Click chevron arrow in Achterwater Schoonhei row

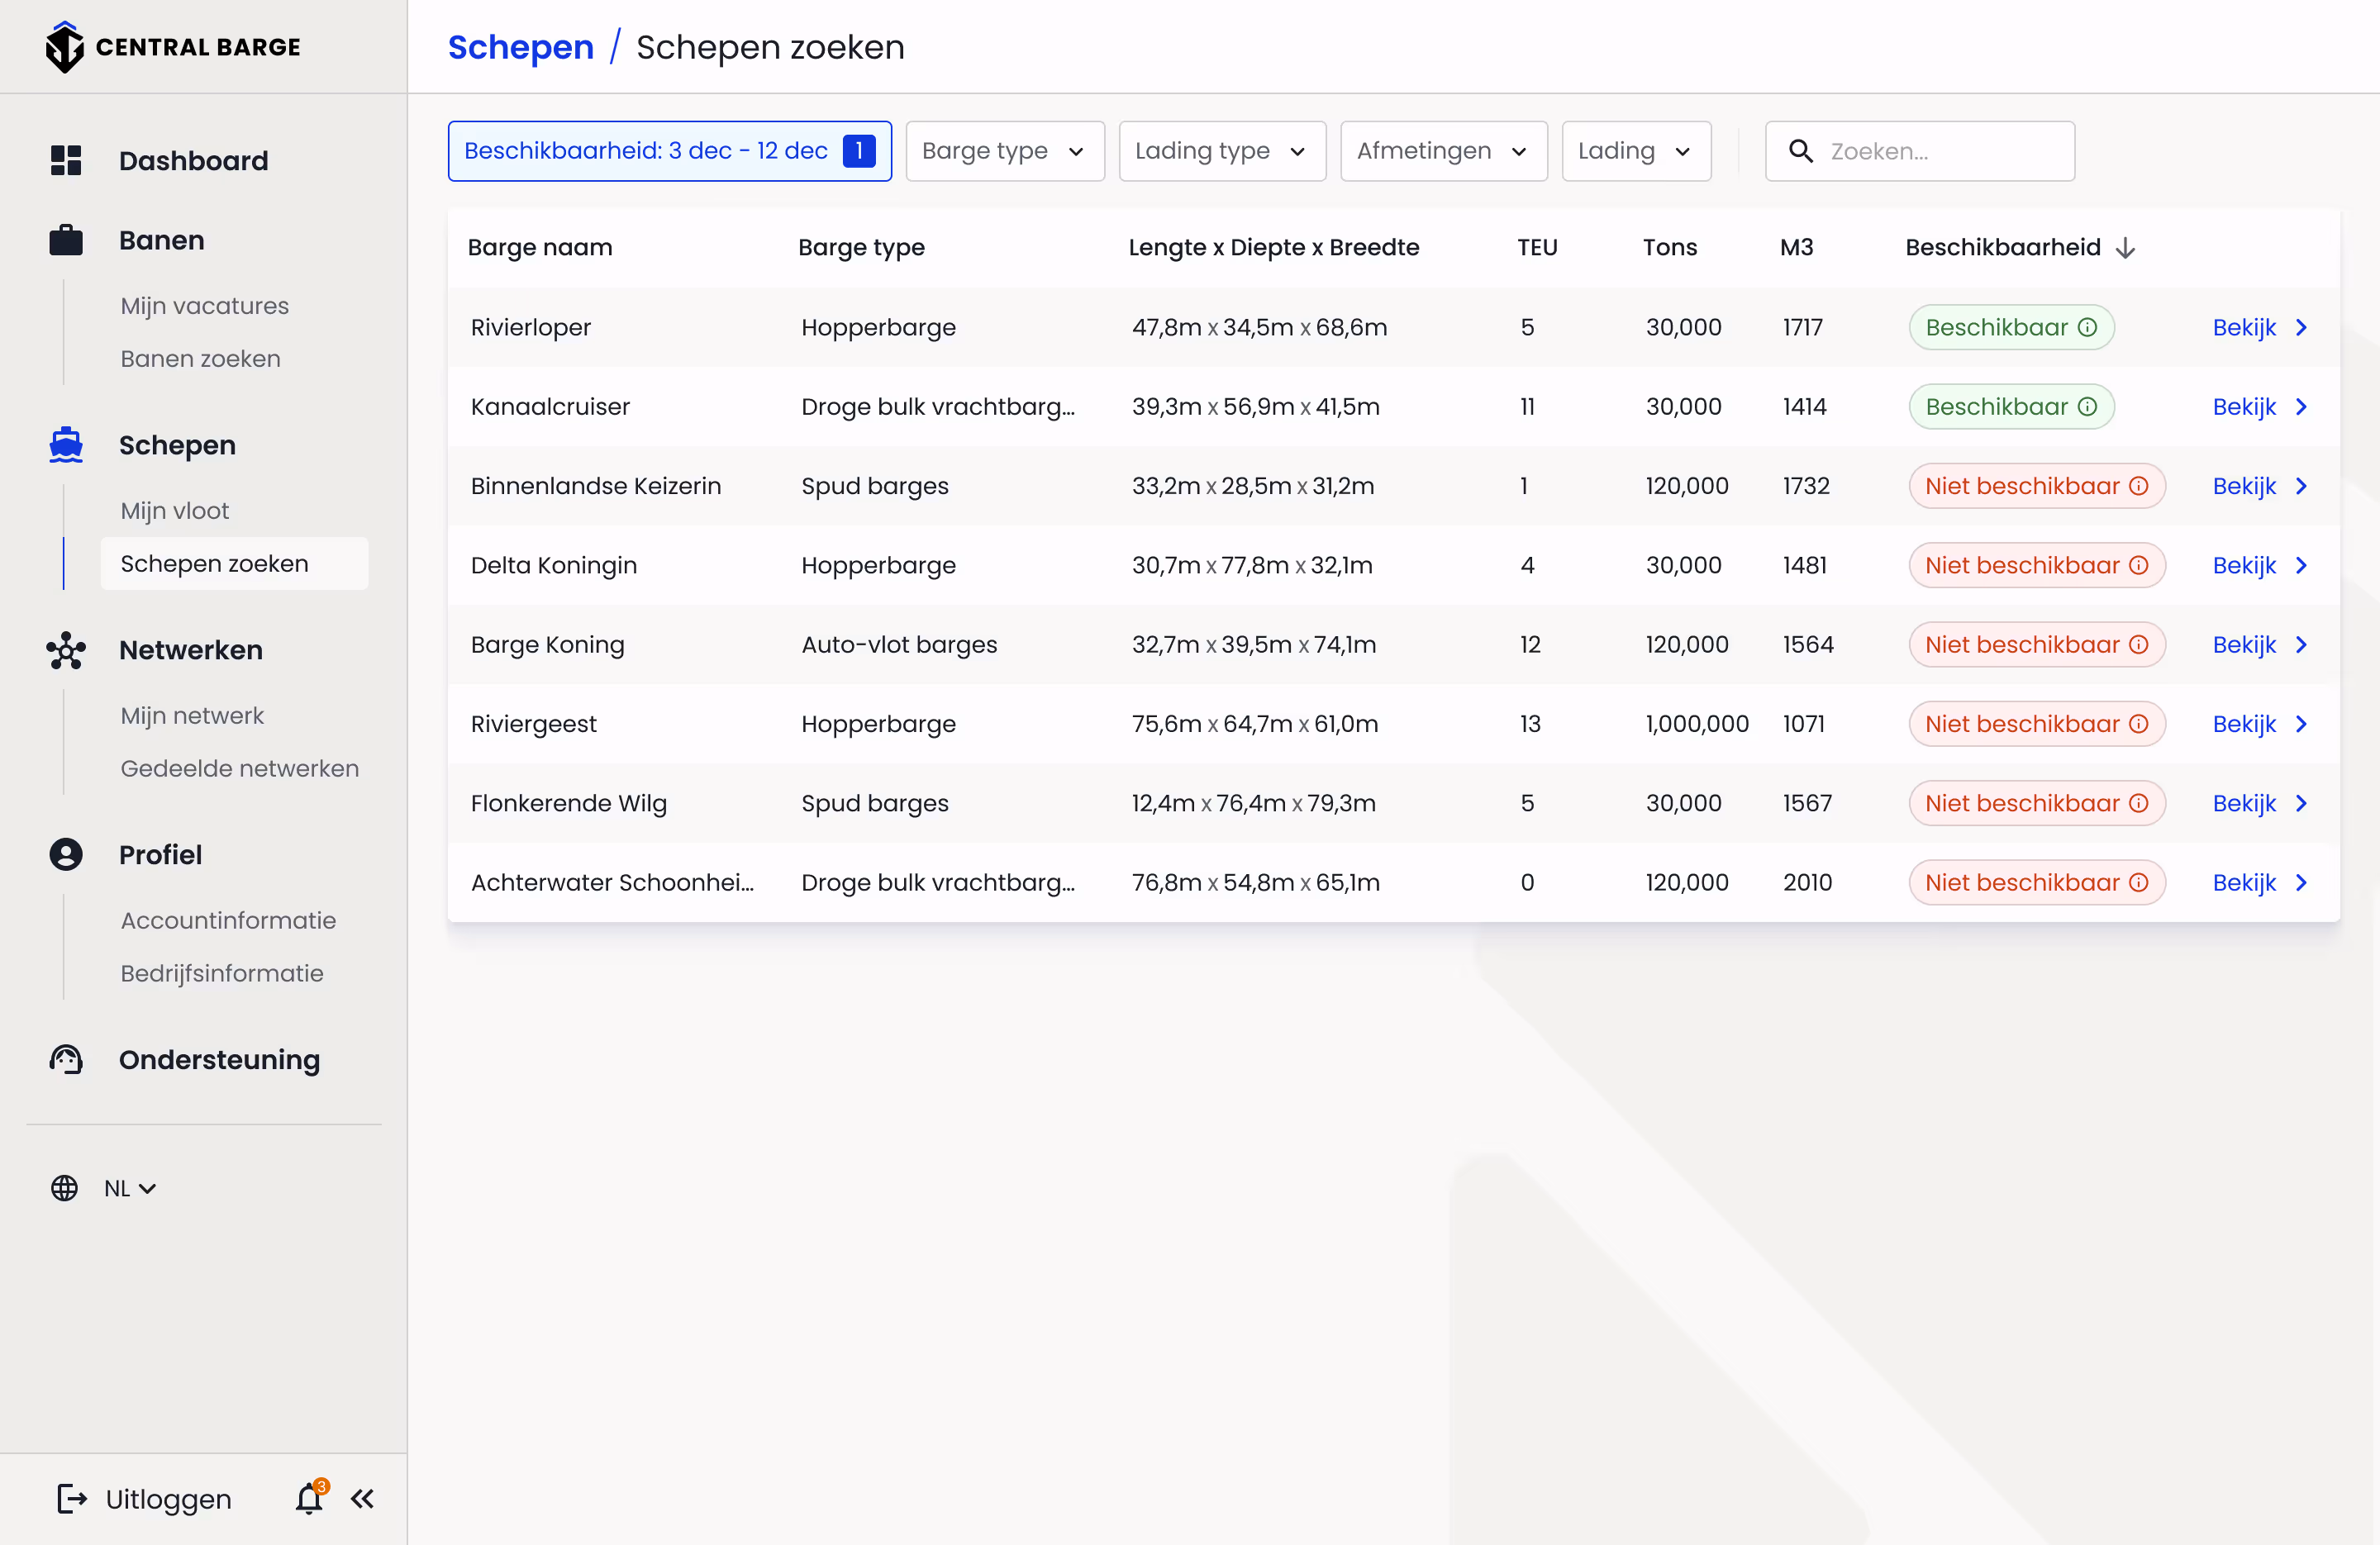[2301, 882]
